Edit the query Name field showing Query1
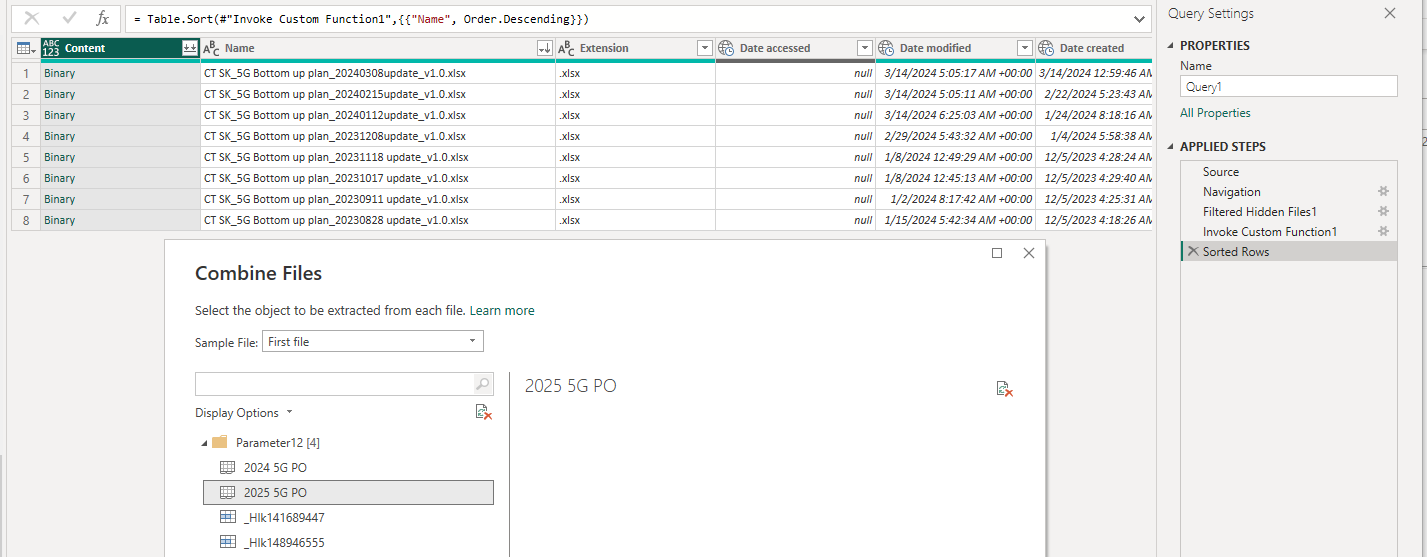This screenshot has height=557, width=1427. tap(1288, 87)
